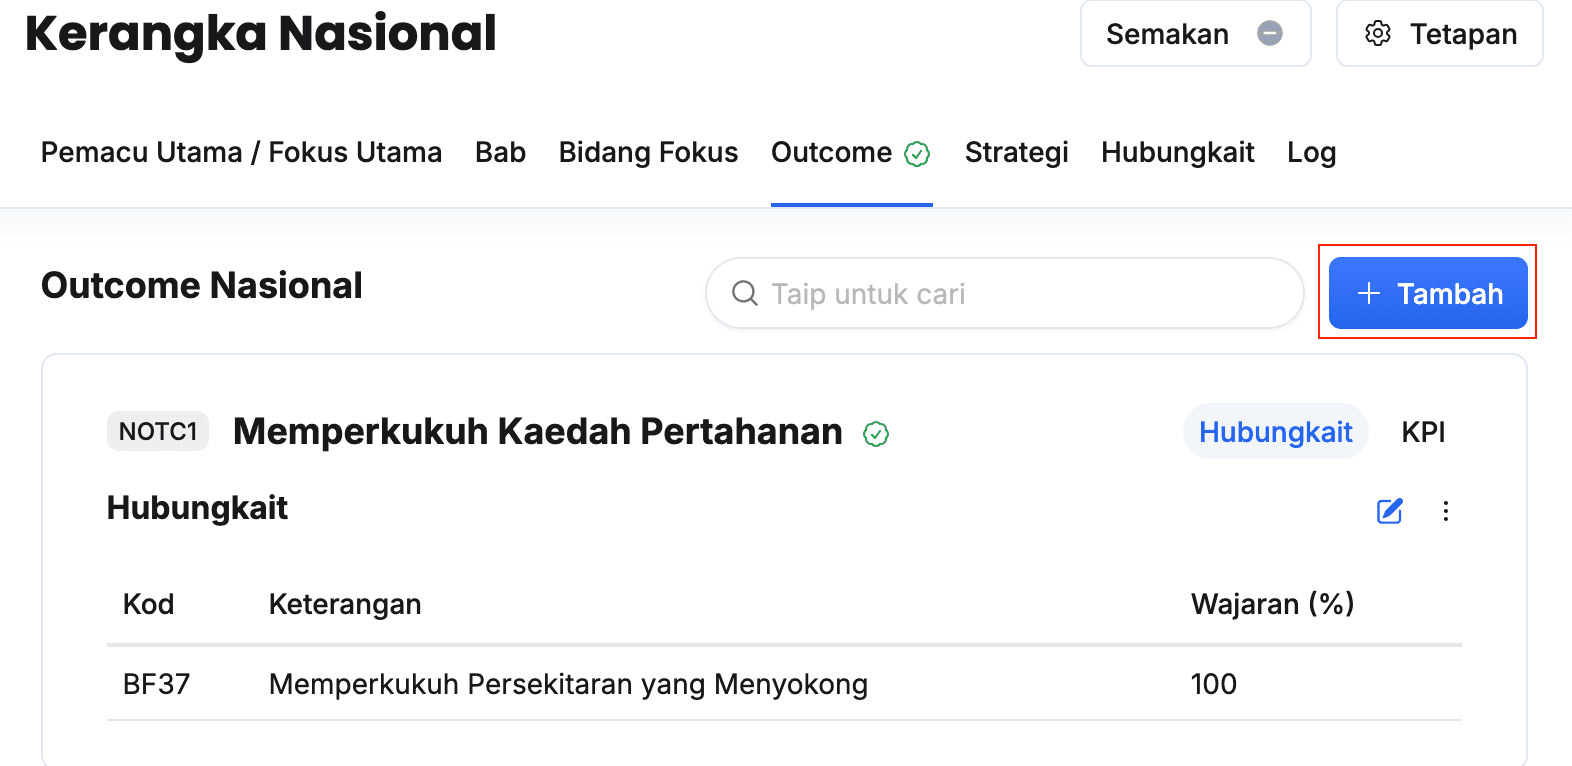Go to the Bidang Fokus tab
Viewport: 1572px width, 766px height.
tap(648, 152)
